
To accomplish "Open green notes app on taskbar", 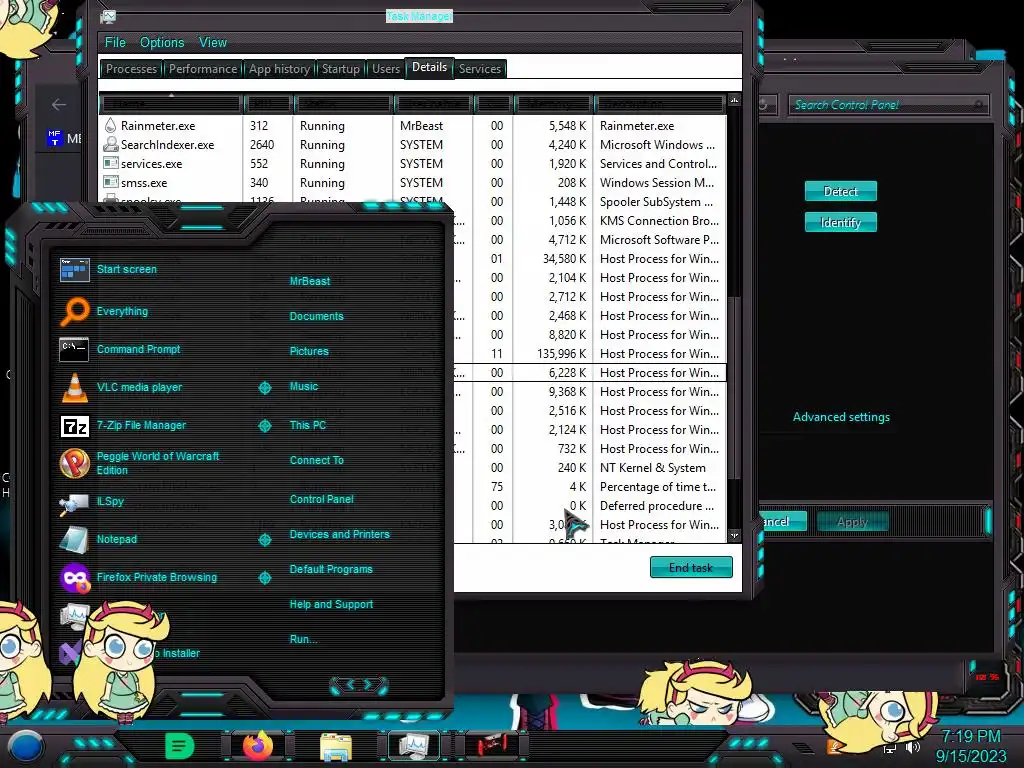I will pyautogui.click(x=180, y=746).
